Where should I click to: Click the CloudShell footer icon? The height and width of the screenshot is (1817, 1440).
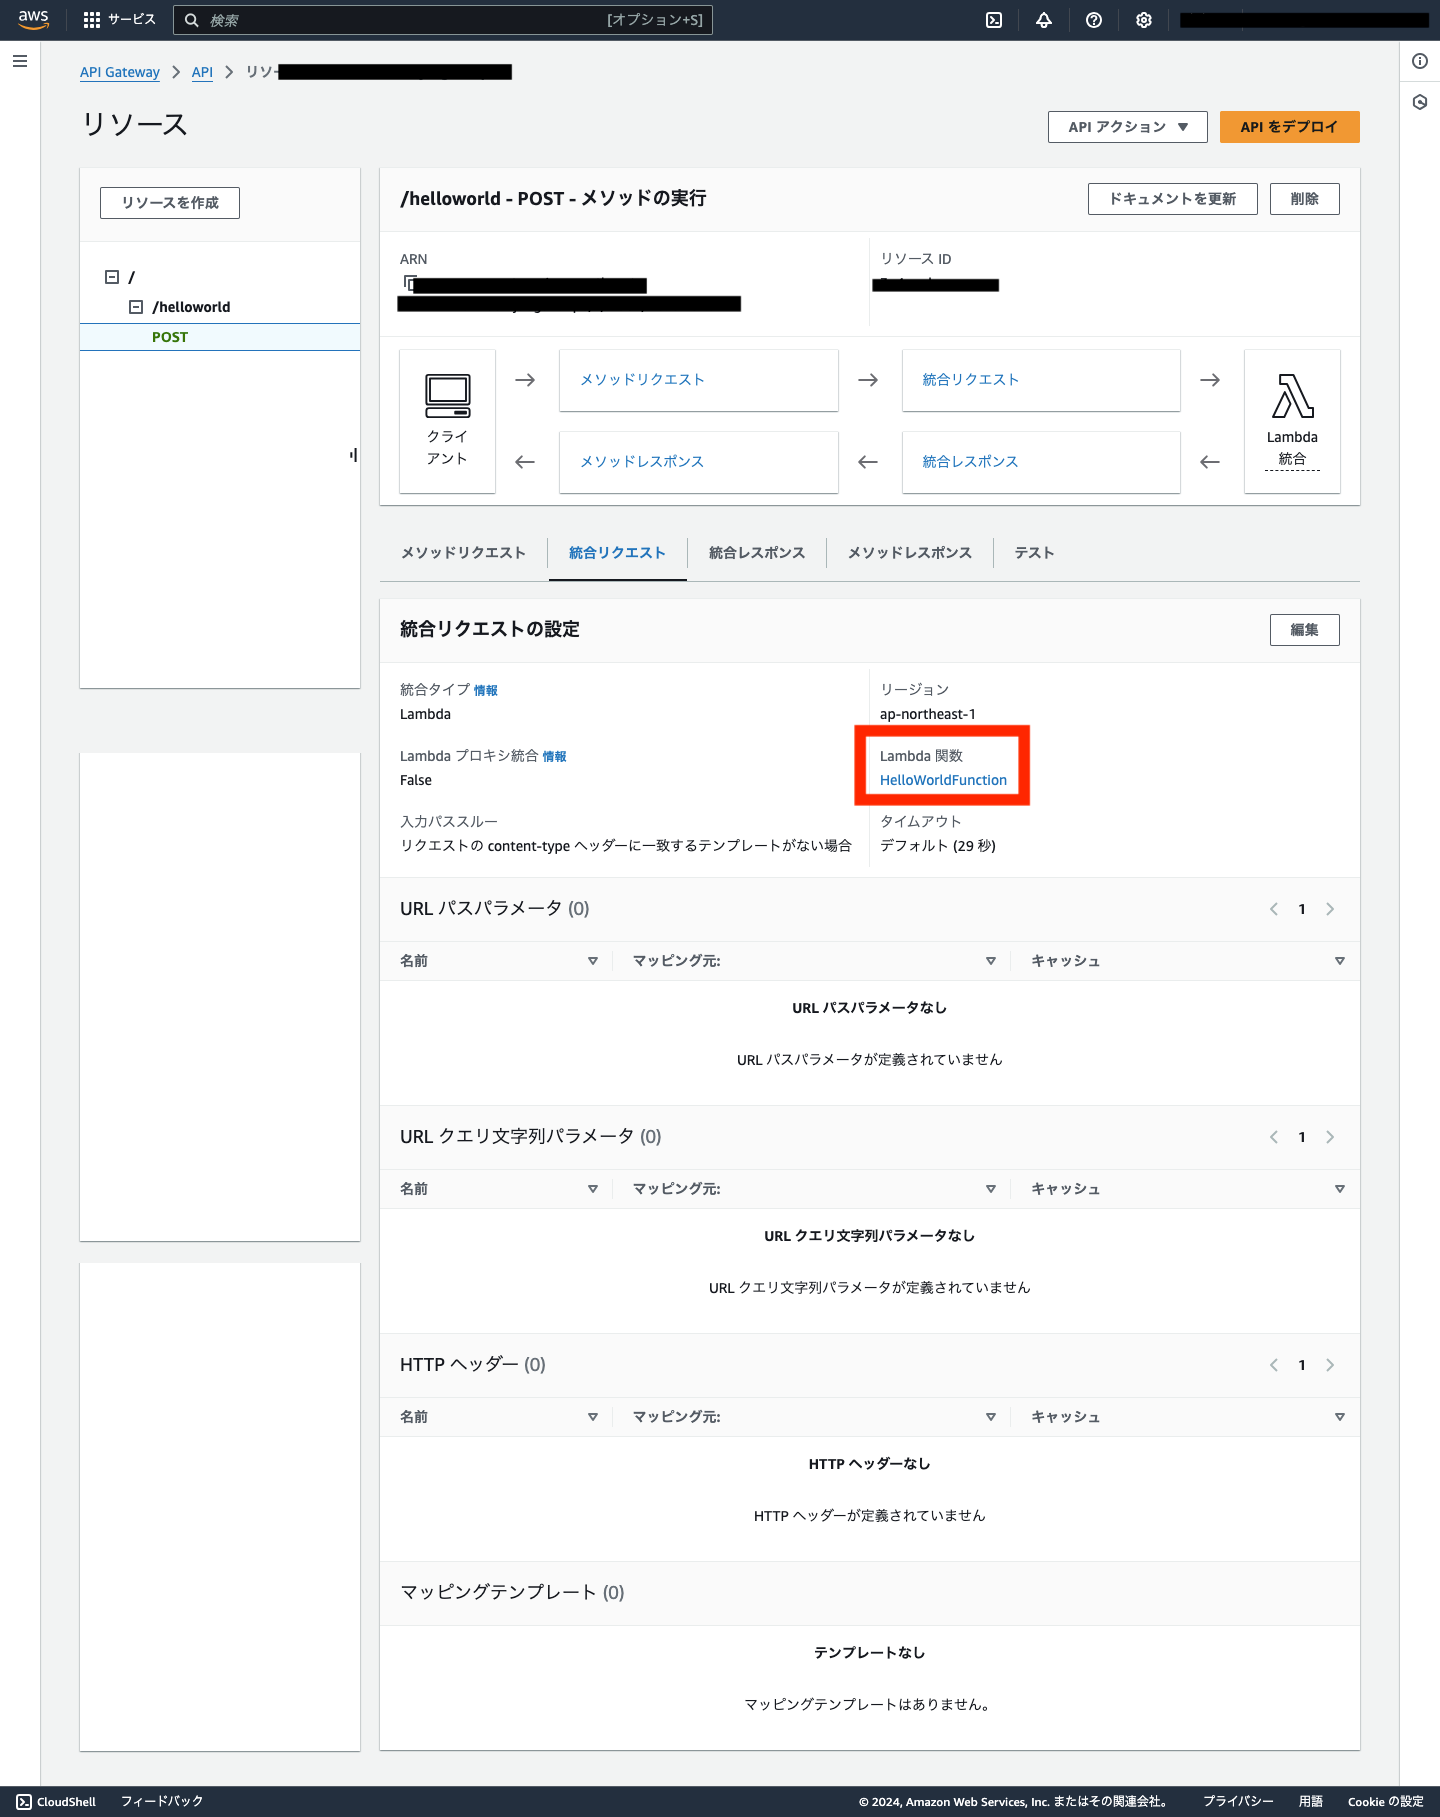click(24, 1802)
